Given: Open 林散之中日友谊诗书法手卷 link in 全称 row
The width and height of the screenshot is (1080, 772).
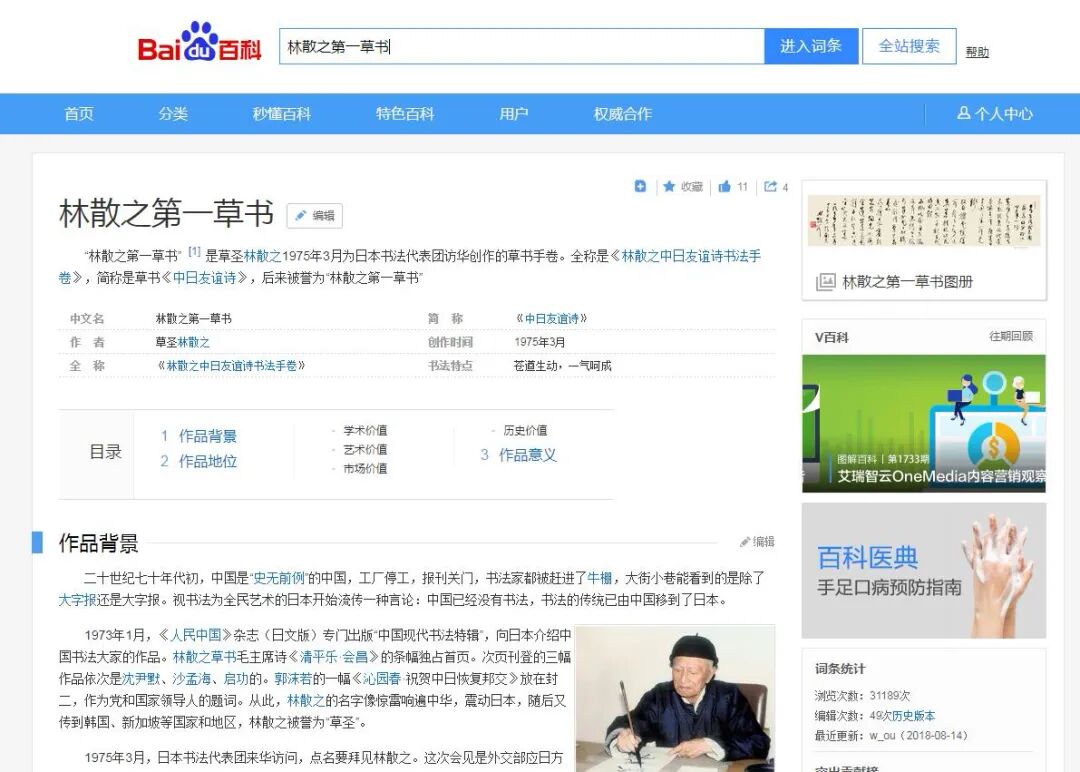Looking at the screenshot, I should [231, 365].
